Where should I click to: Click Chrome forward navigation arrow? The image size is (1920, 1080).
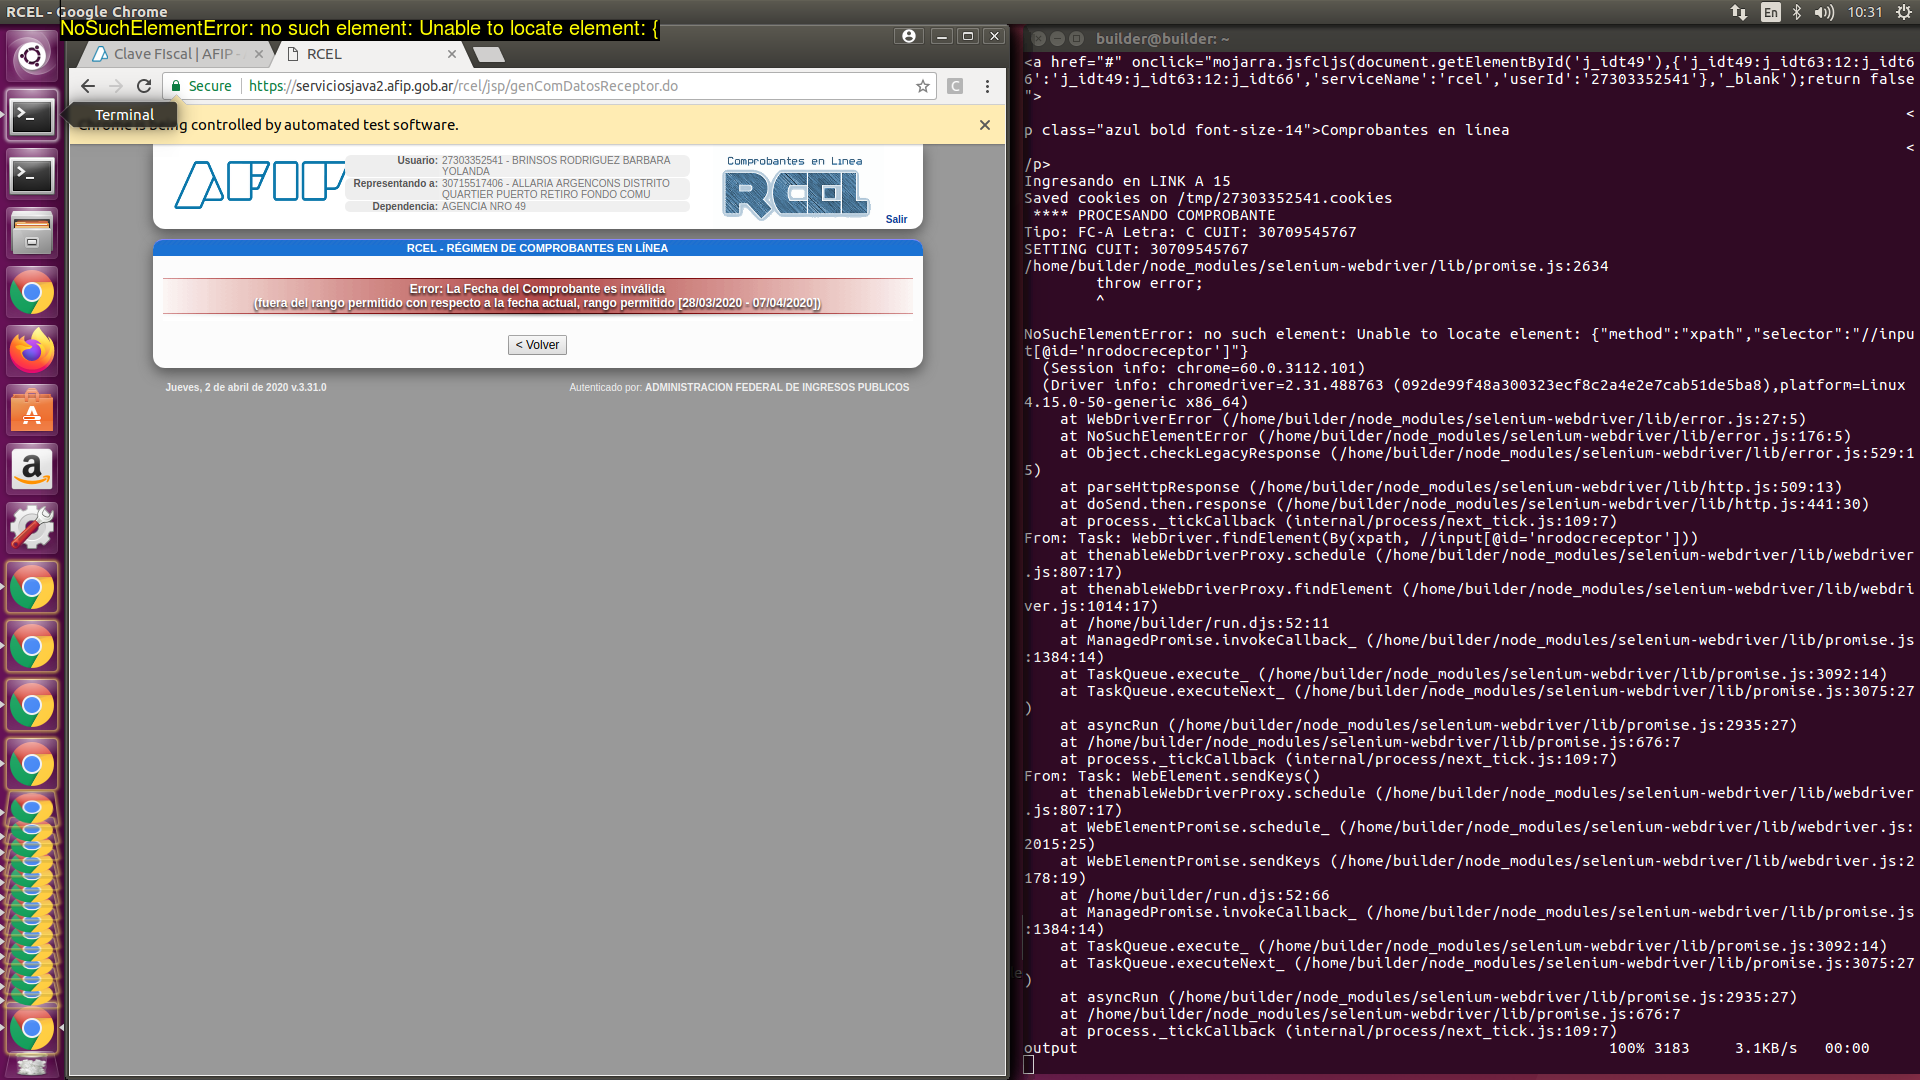116,86
